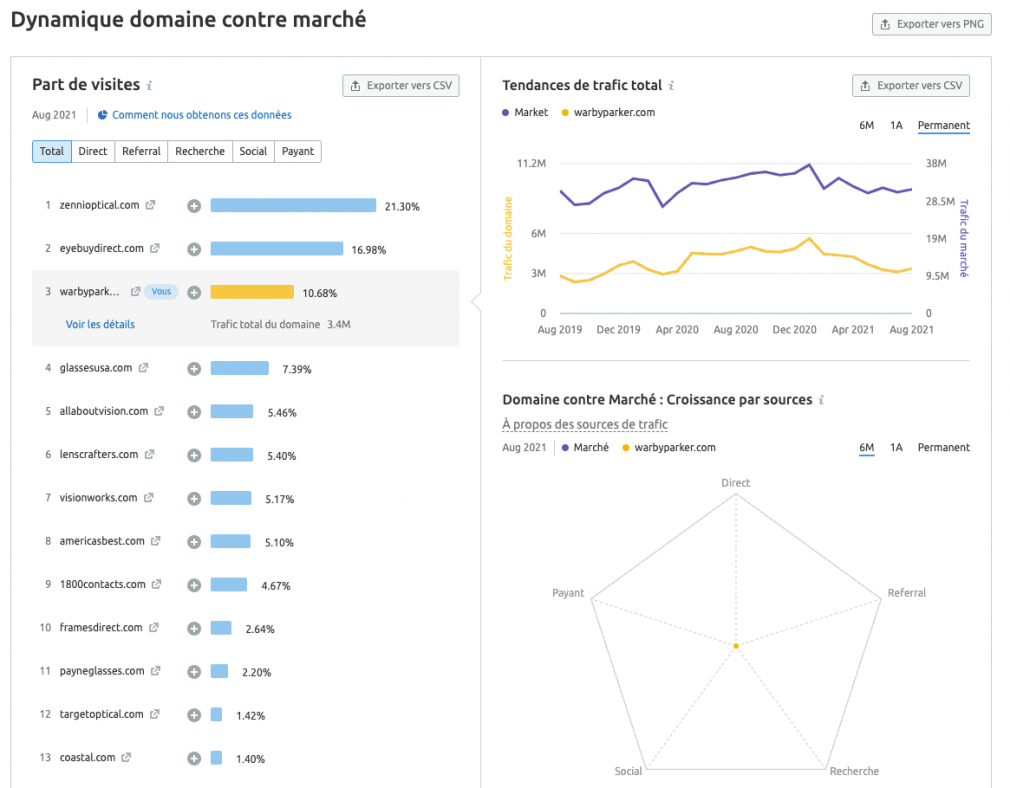Screen dimensions: 1010x788
Task: Click zennioptical.com blue share bar
Action: click(293, 206)
